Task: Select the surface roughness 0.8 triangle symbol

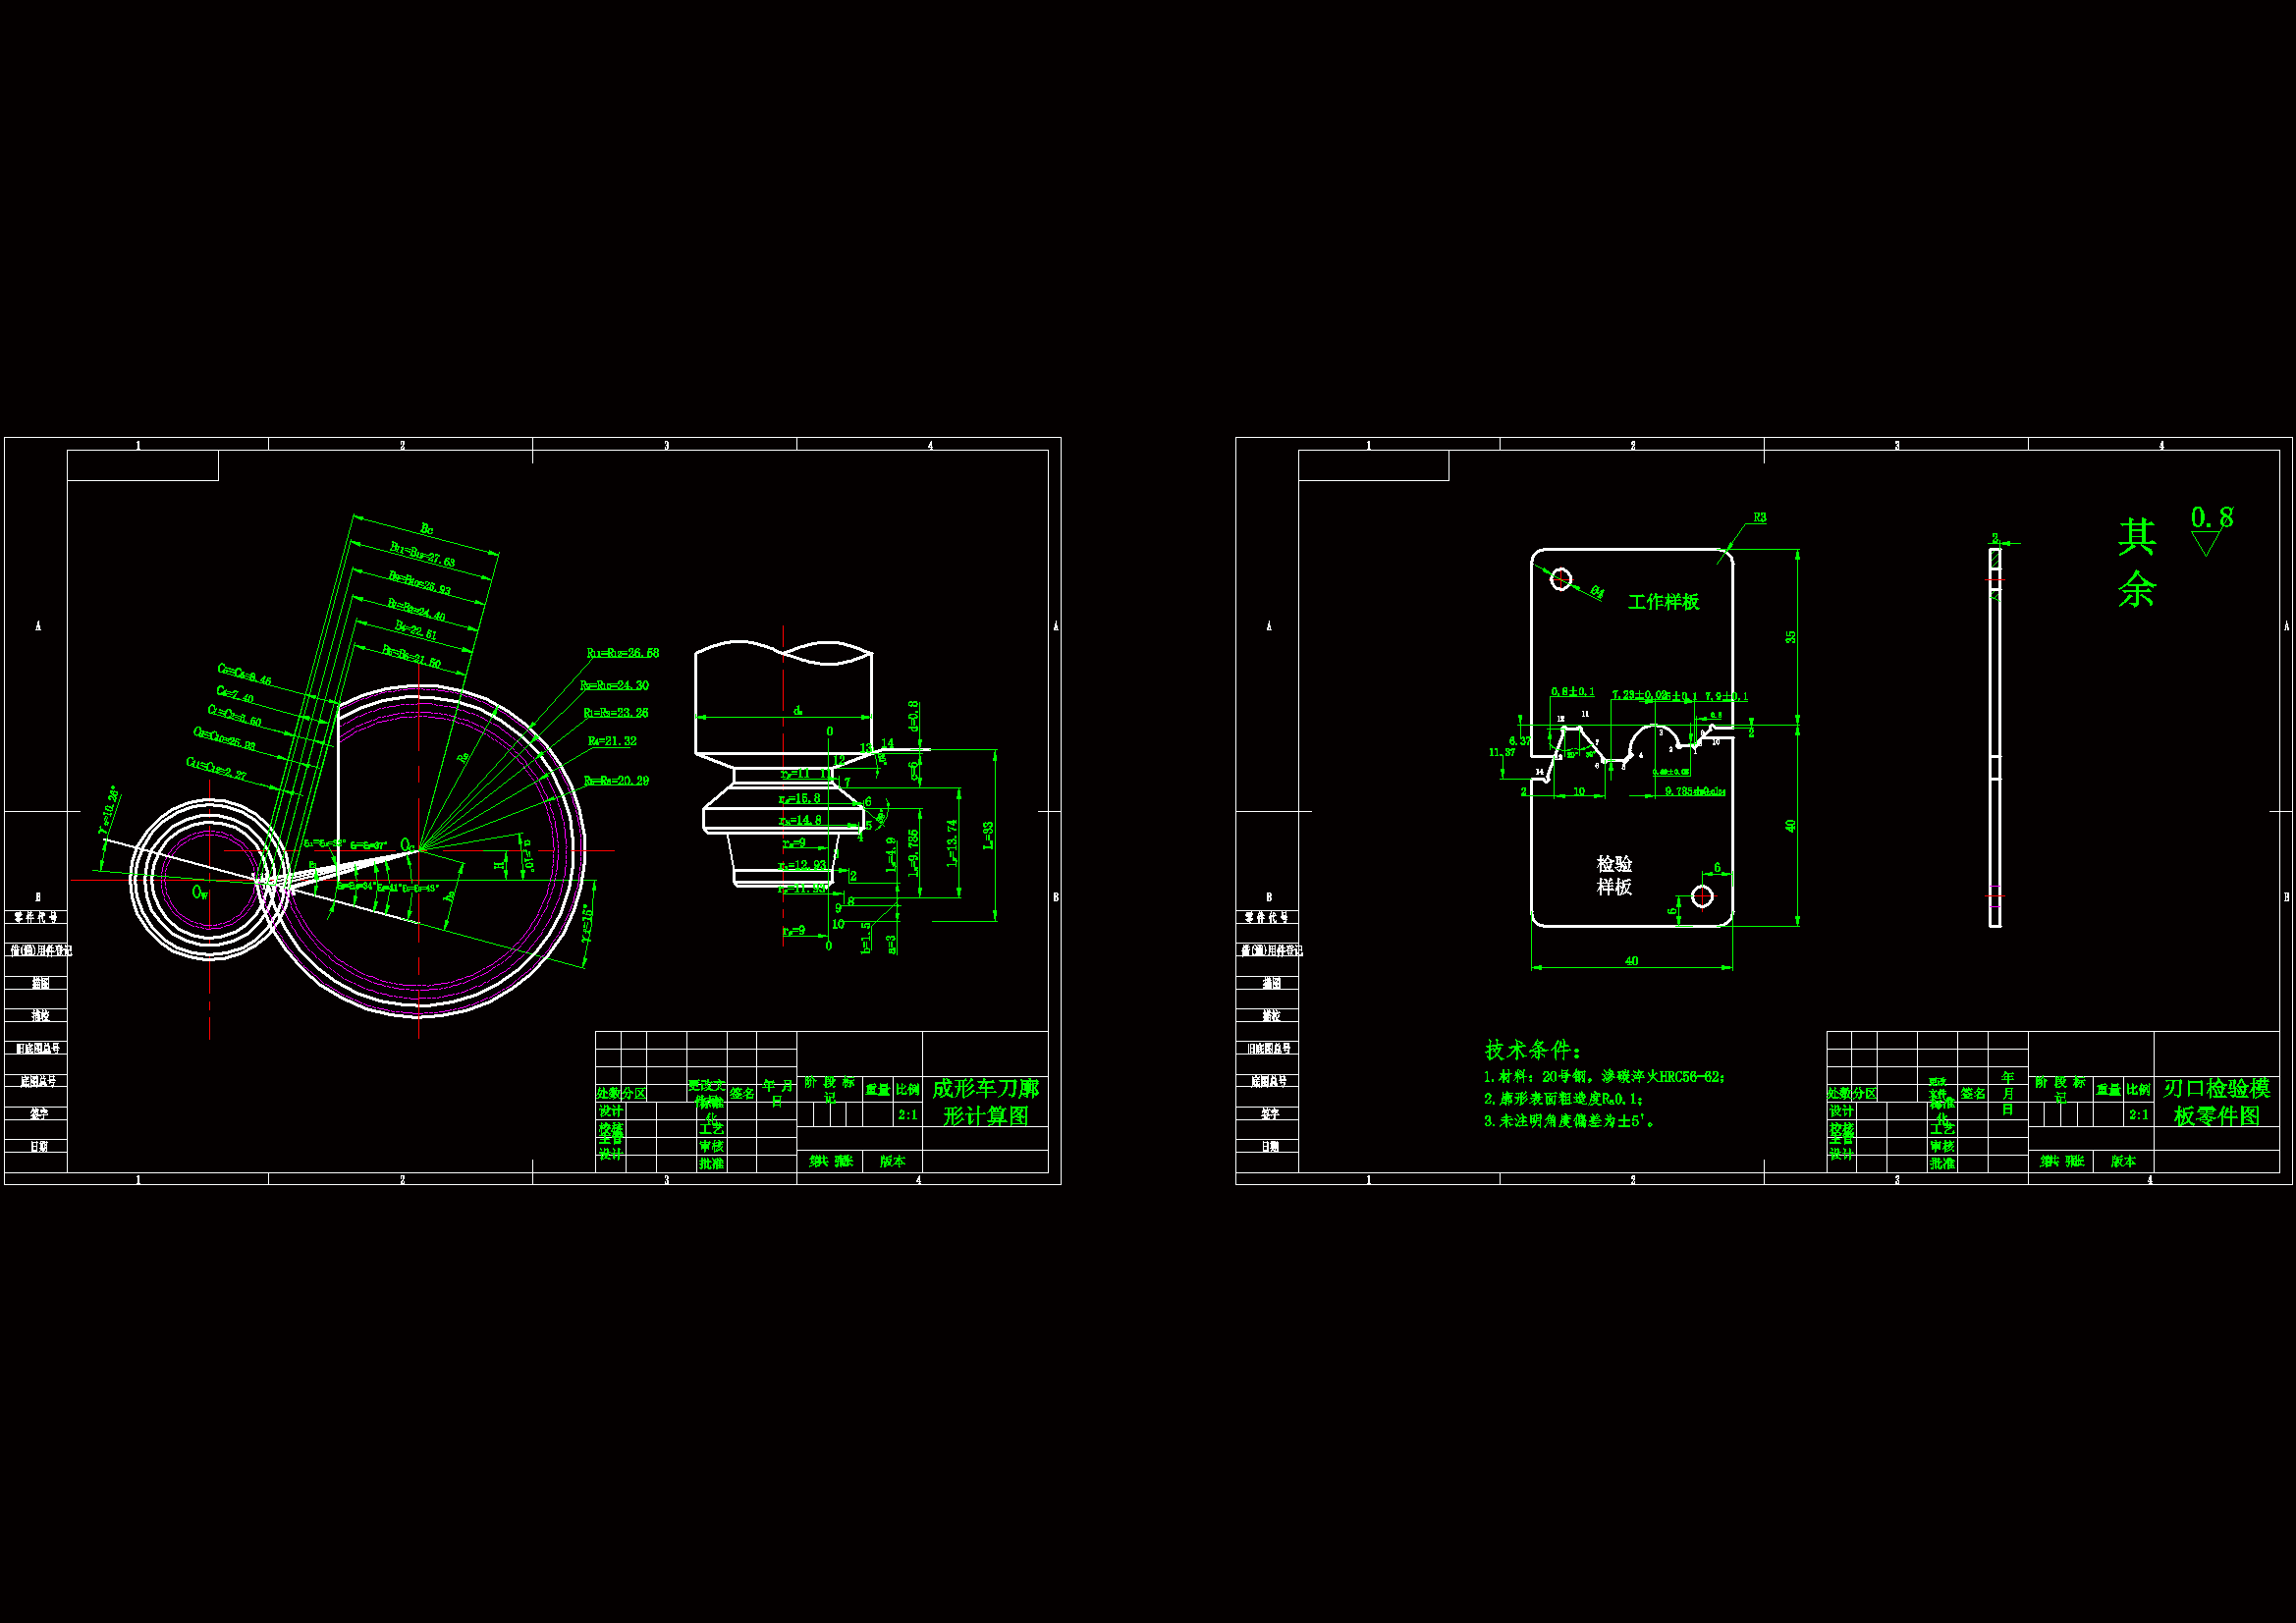Action: (2205, 543)
